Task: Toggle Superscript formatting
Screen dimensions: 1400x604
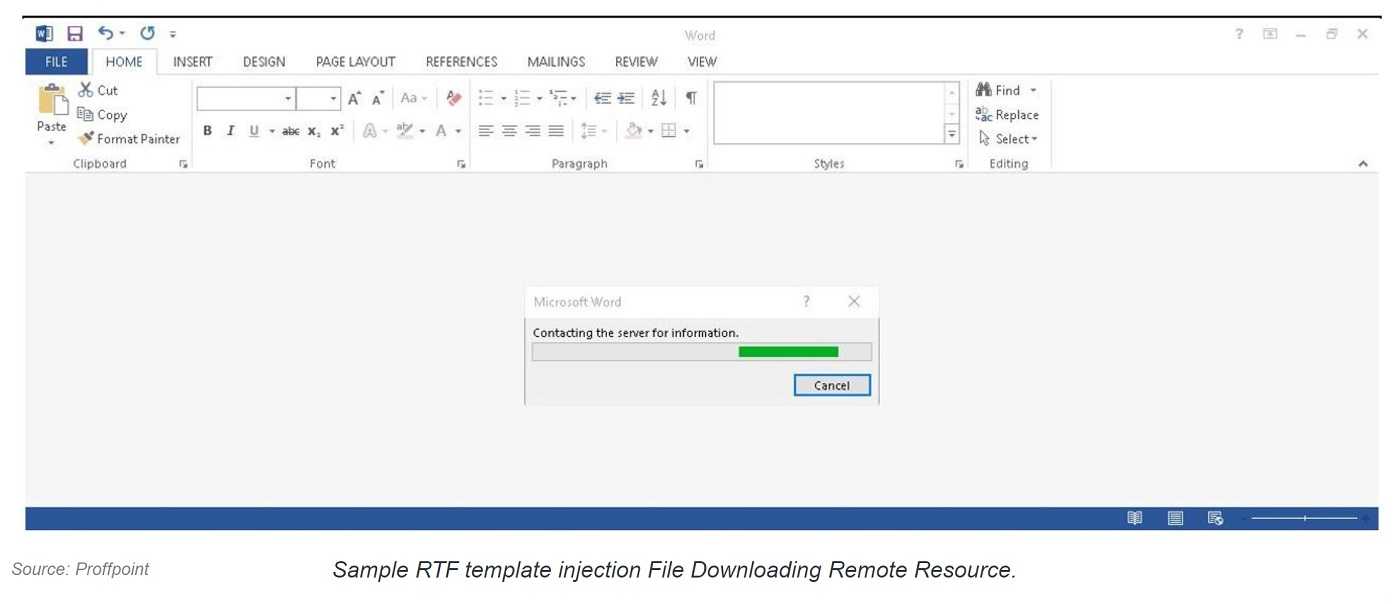Action: pos(337,131)
